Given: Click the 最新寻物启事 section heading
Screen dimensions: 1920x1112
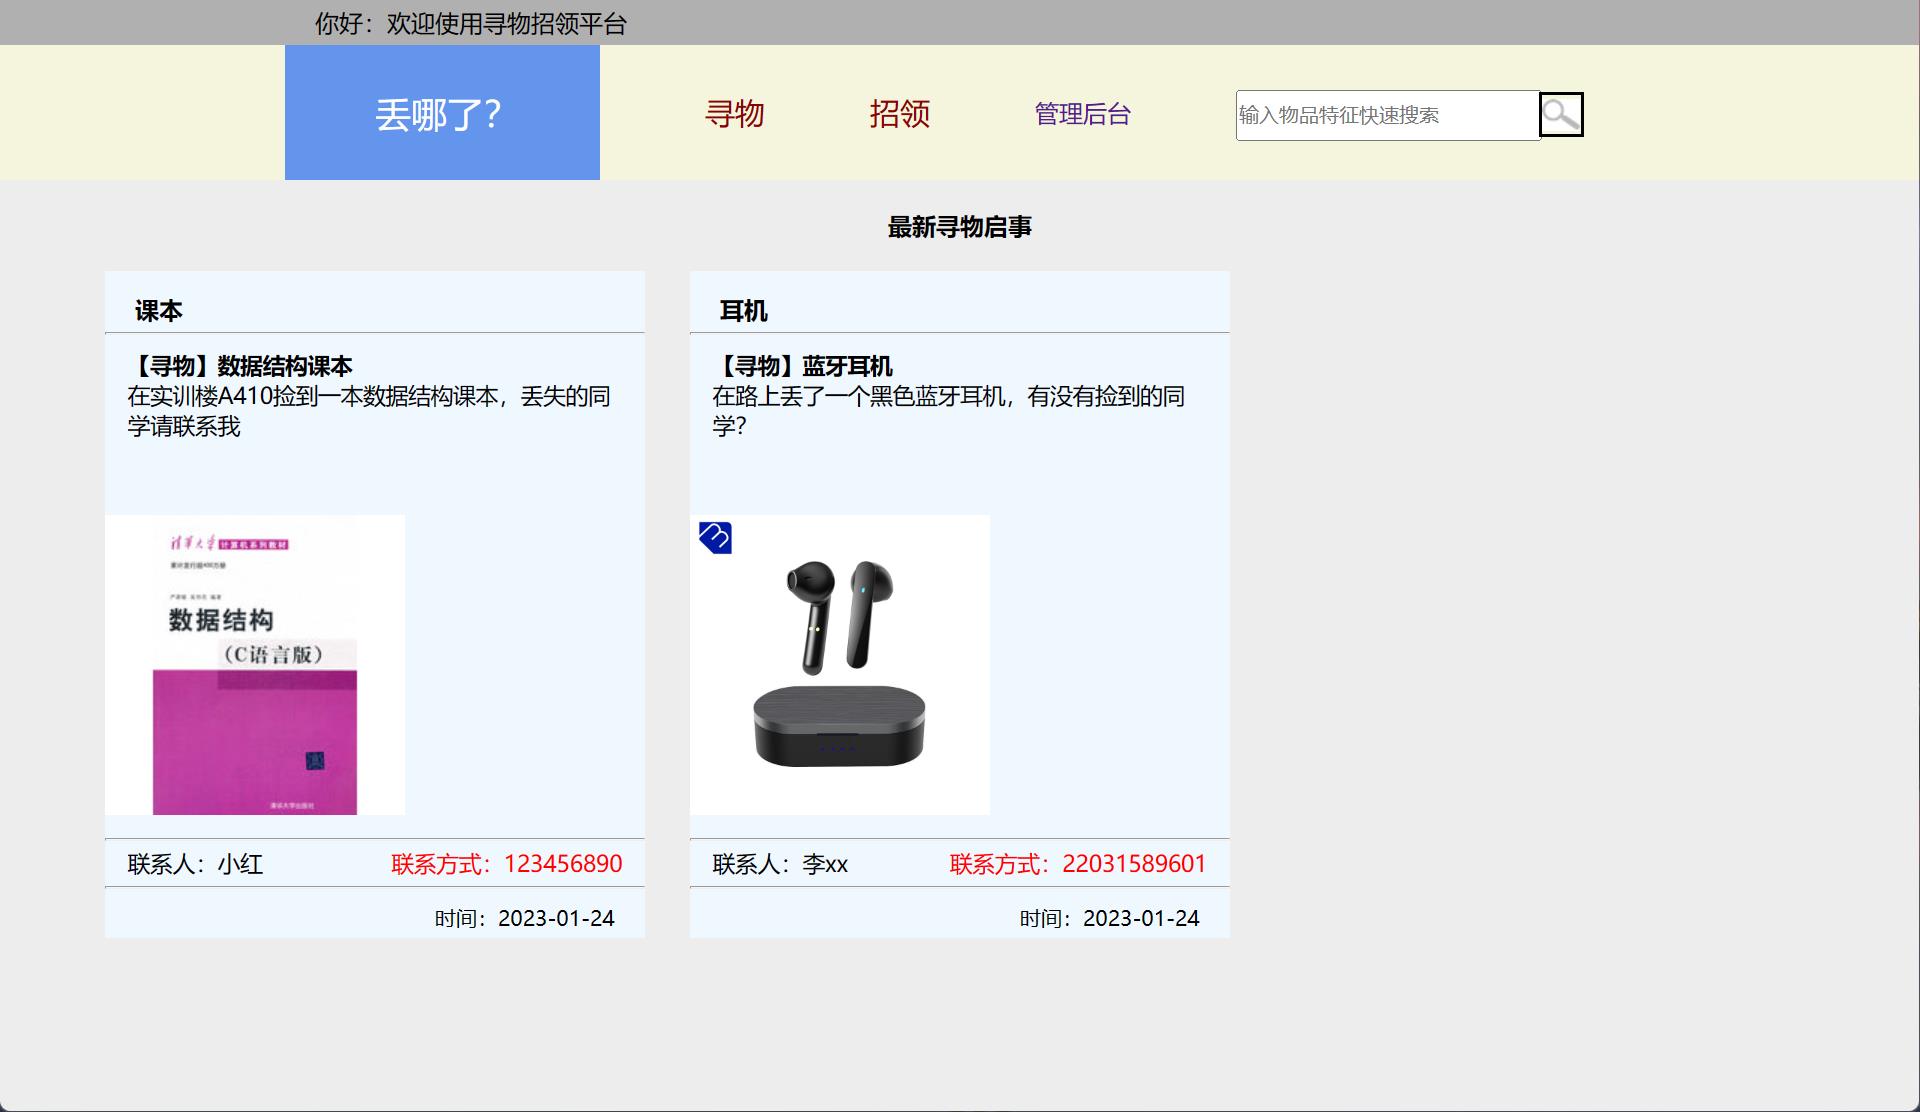Looking at the screenshot, I should 958,227.
